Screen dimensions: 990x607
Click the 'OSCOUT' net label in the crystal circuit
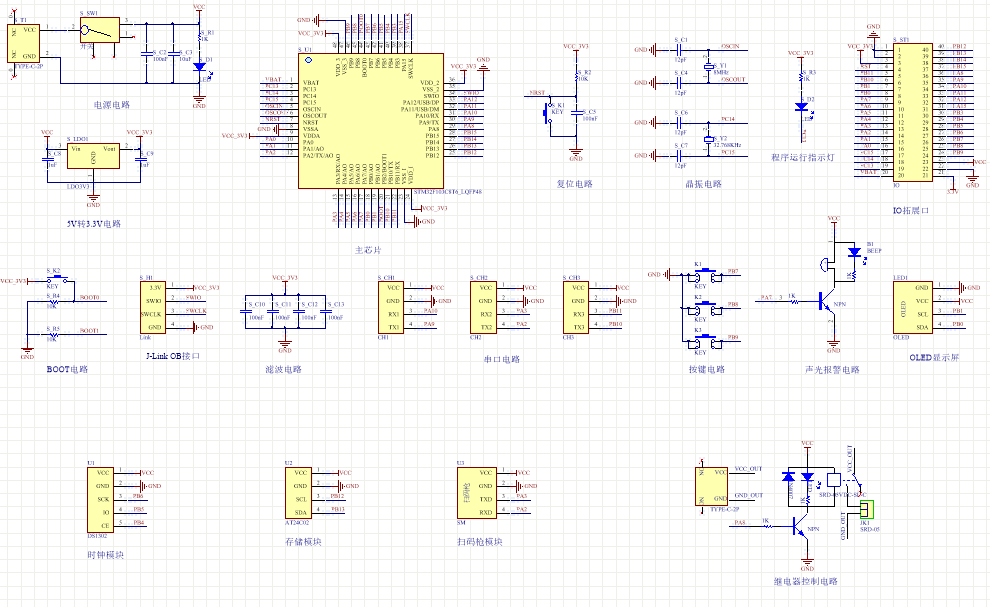pos(733,80)
